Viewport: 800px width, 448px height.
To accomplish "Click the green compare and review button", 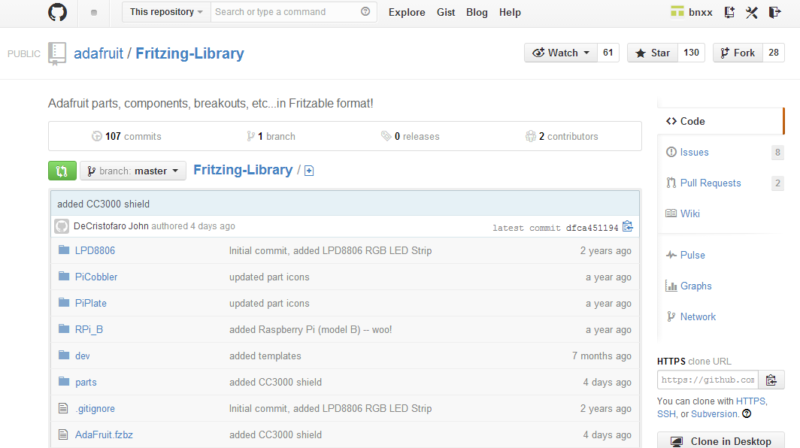I will [62, 171].
